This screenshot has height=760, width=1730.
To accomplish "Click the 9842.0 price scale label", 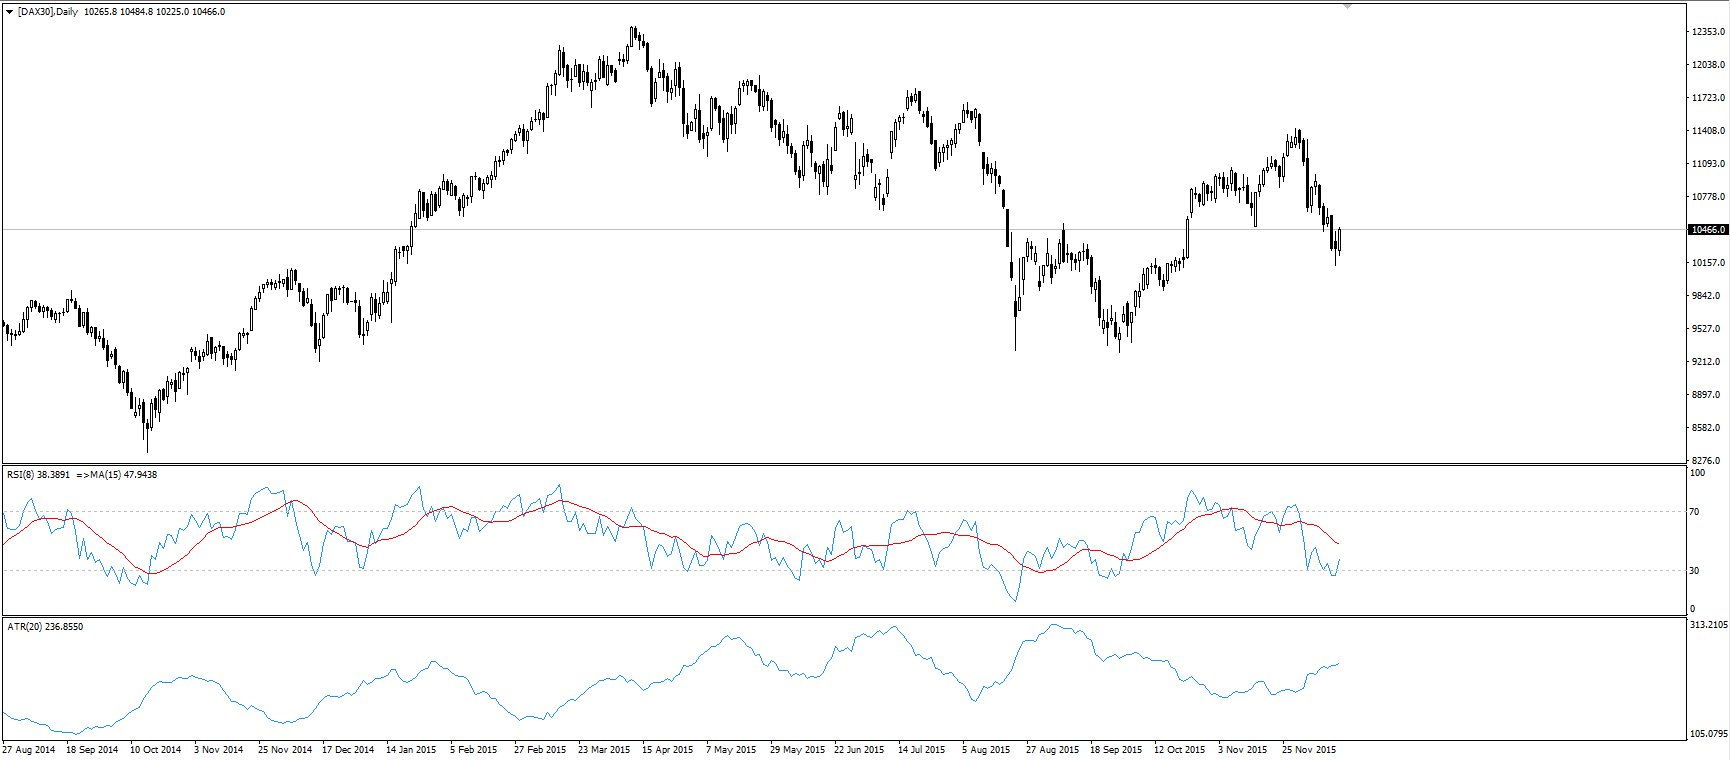I will coord(1706,296).
